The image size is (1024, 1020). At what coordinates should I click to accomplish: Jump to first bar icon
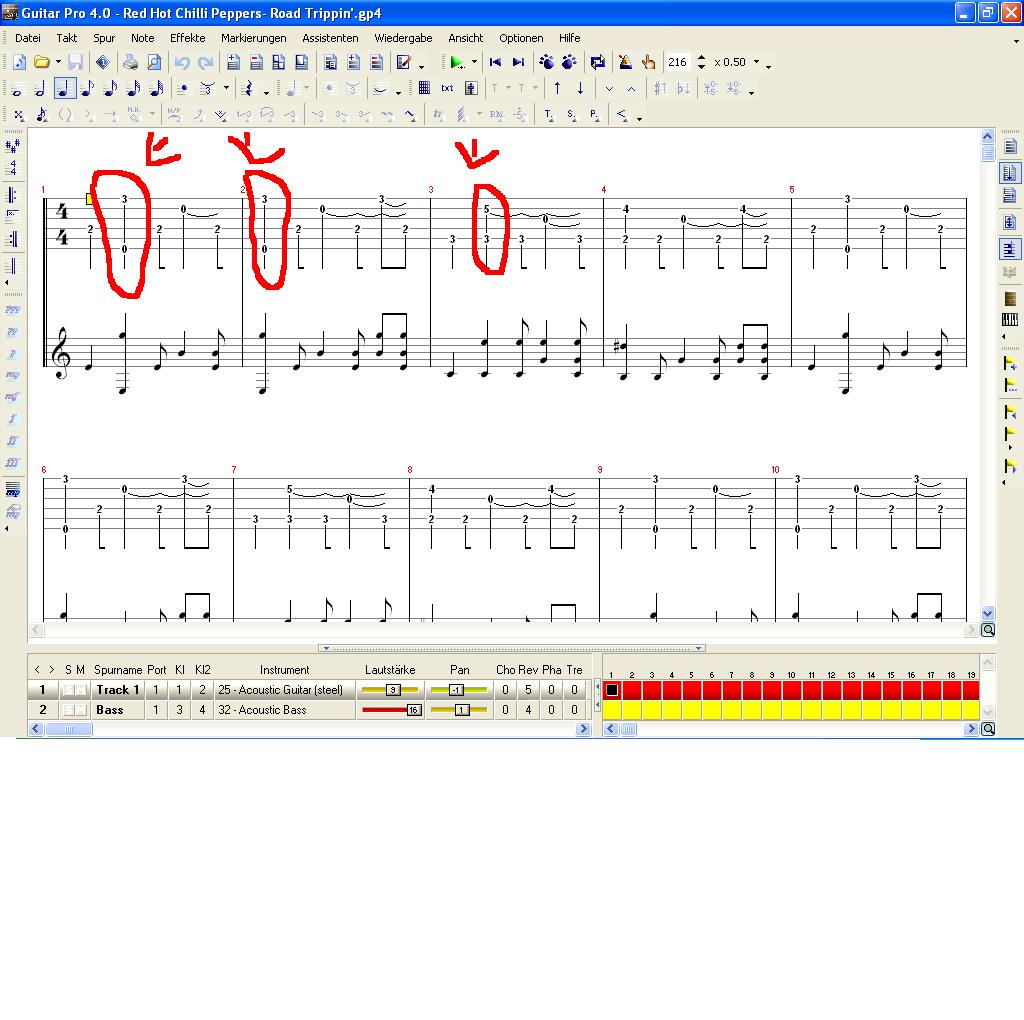(x=496, y=62)
